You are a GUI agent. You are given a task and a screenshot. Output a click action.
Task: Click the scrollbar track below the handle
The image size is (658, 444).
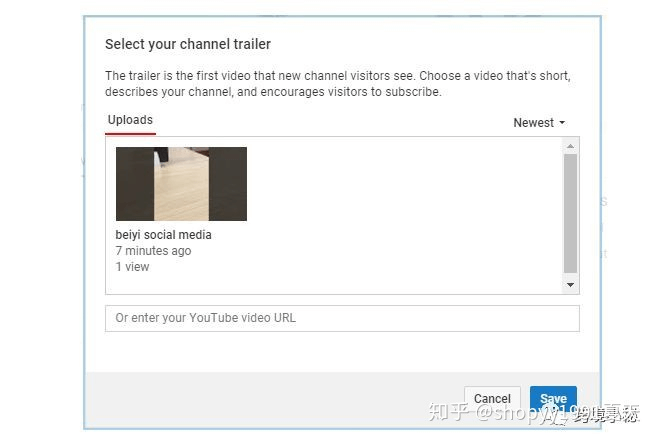[x=570, y=277]
